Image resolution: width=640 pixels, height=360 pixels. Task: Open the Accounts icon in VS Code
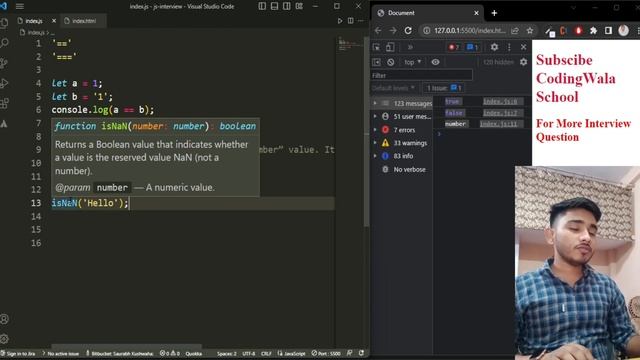coord(4,319)
